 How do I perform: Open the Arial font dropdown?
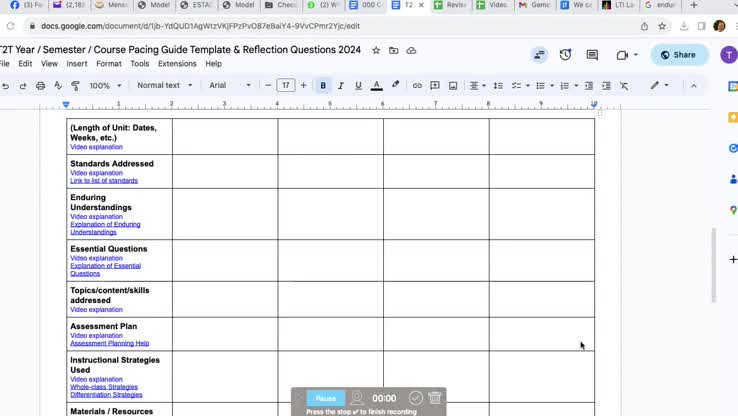[x=230, y=85]
